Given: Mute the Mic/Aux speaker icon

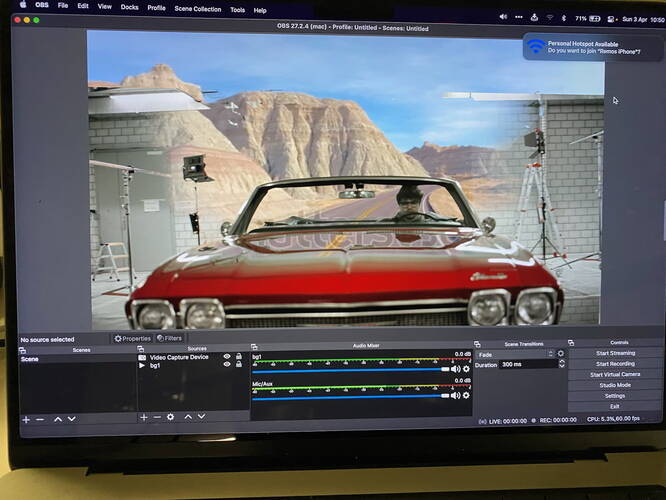Looking at the screenshot, I should pos(455,395).
